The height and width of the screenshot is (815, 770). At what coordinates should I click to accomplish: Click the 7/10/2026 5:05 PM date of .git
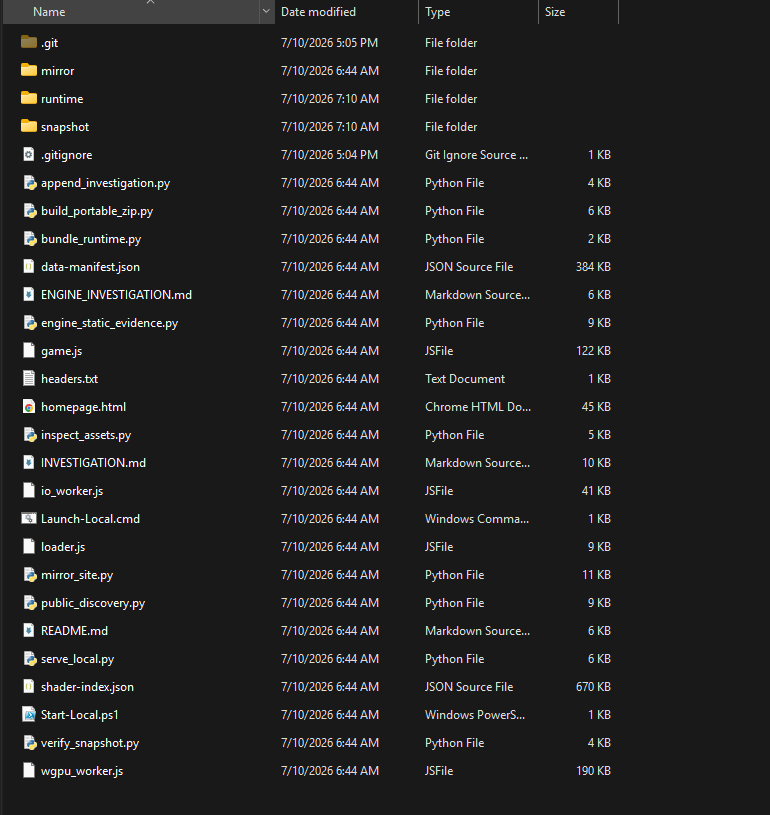tap(330, 43)
